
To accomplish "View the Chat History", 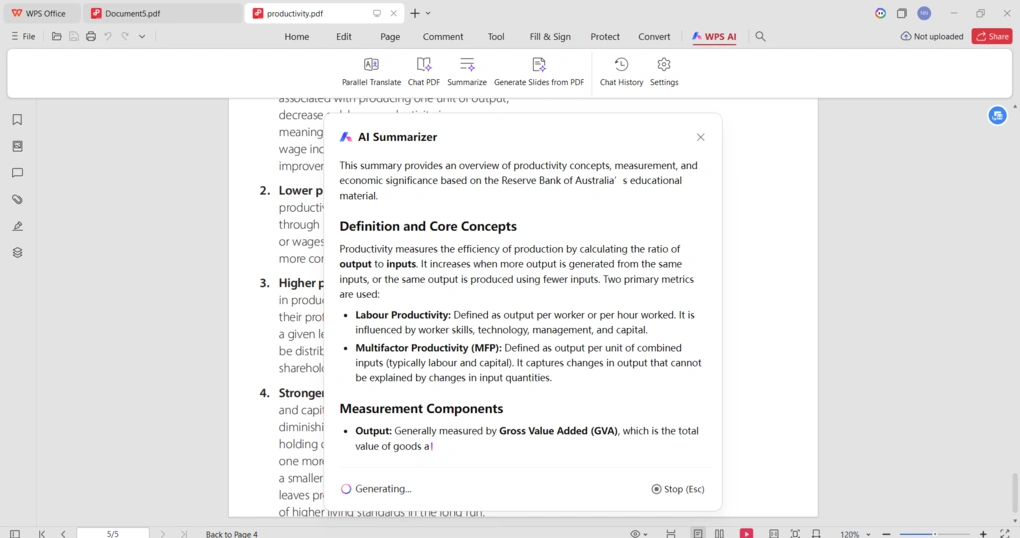I will [x=621, y=72].
